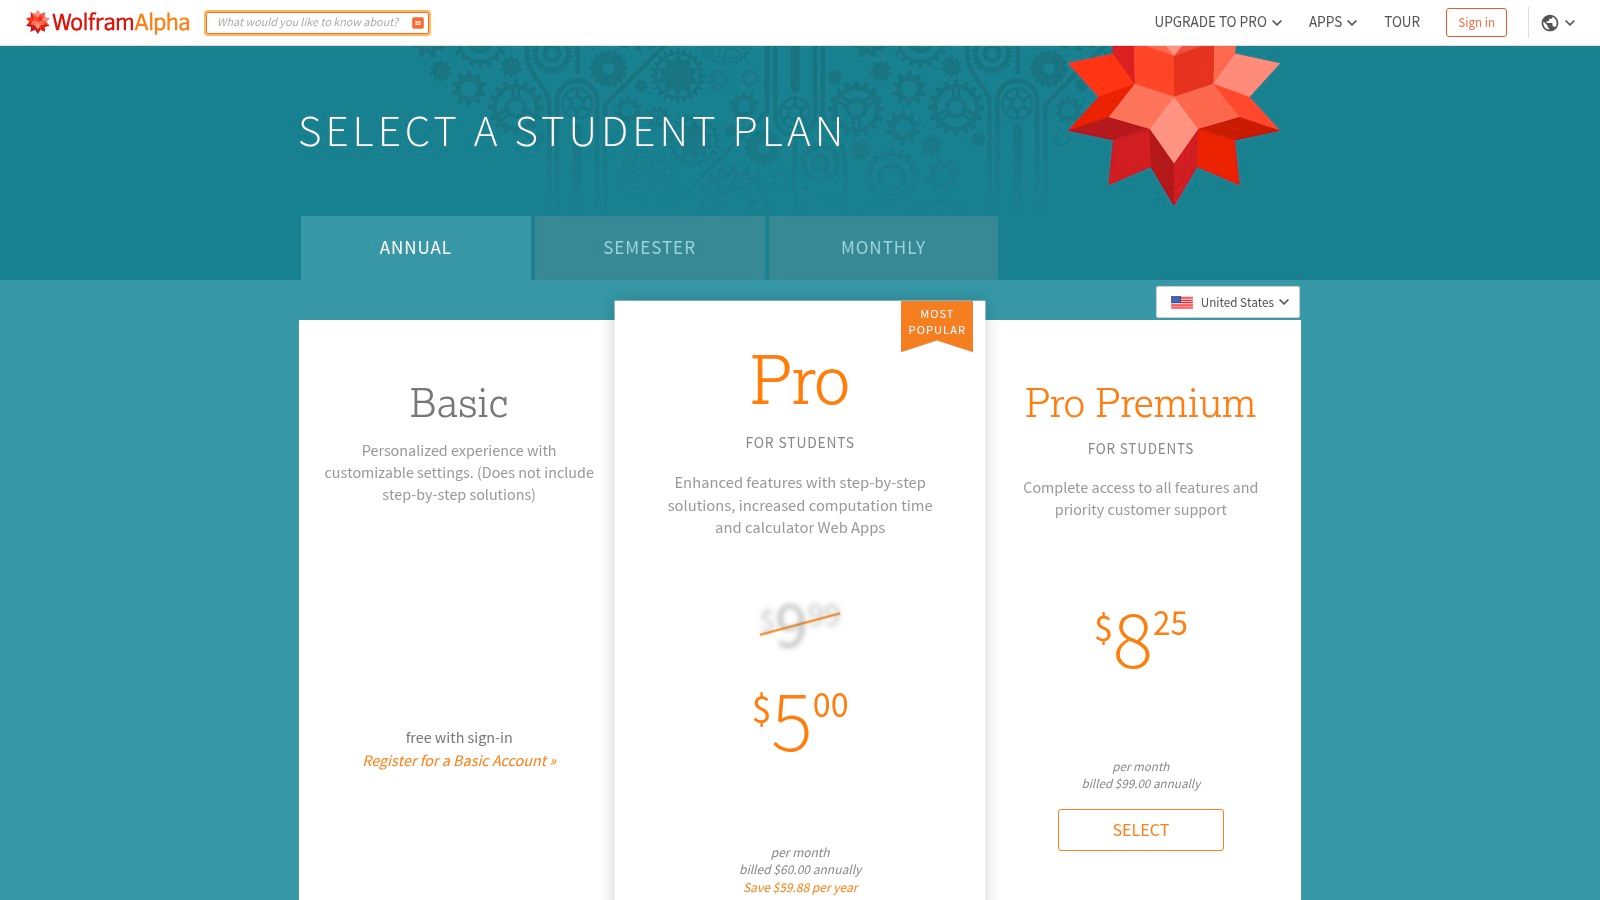Select the Pro Premium plan

1140,830
